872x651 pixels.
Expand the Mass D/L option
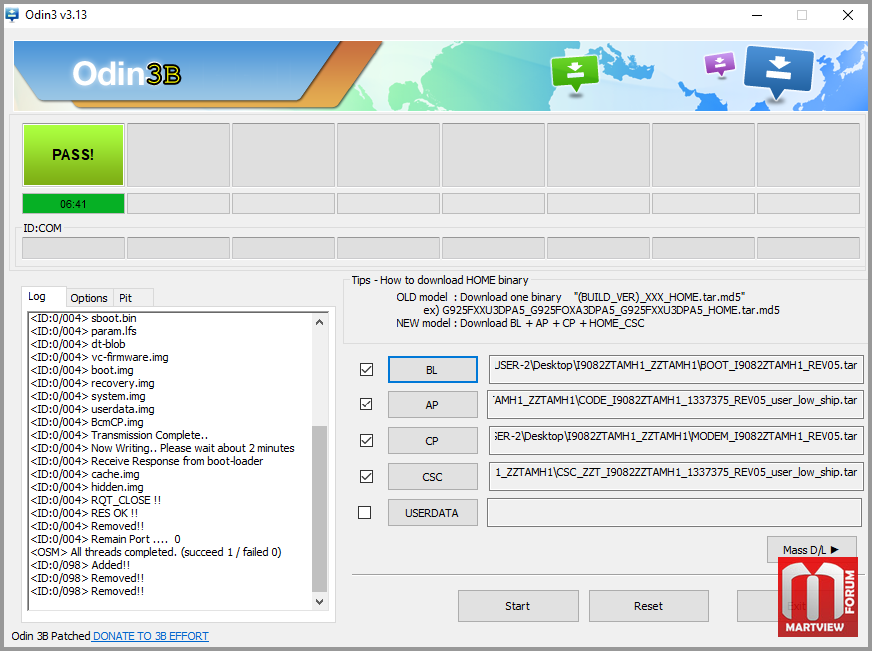click(x=811, y=549)
